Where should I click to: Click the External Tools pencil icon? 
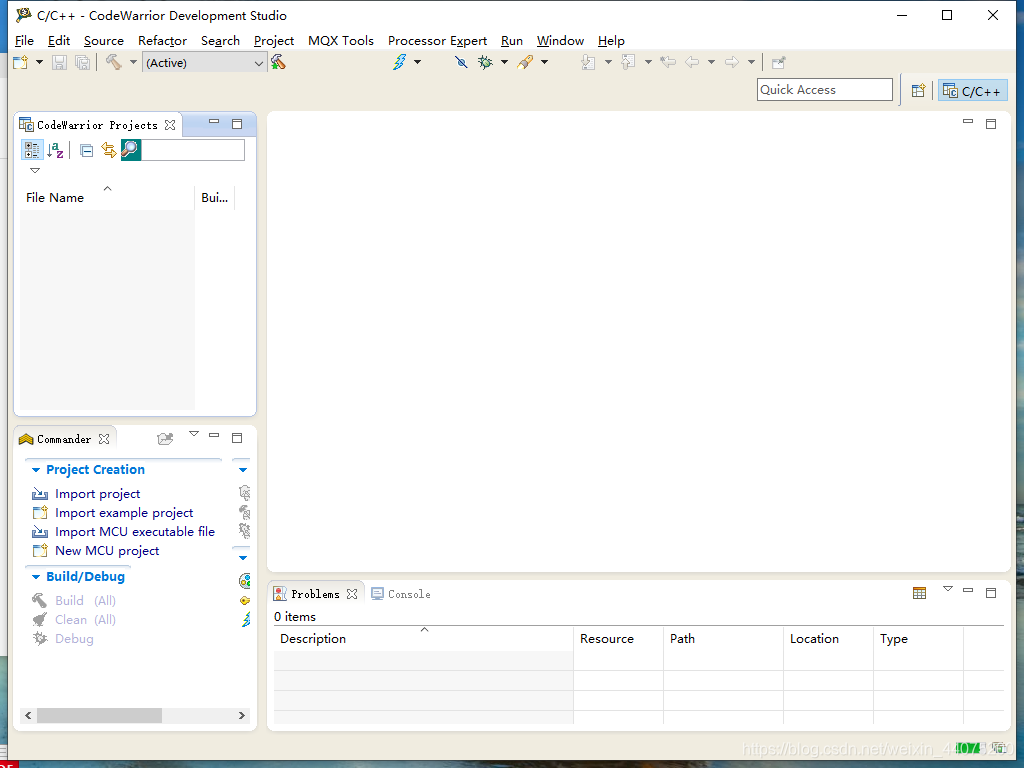pyautogui.click(x=525, y=63)
